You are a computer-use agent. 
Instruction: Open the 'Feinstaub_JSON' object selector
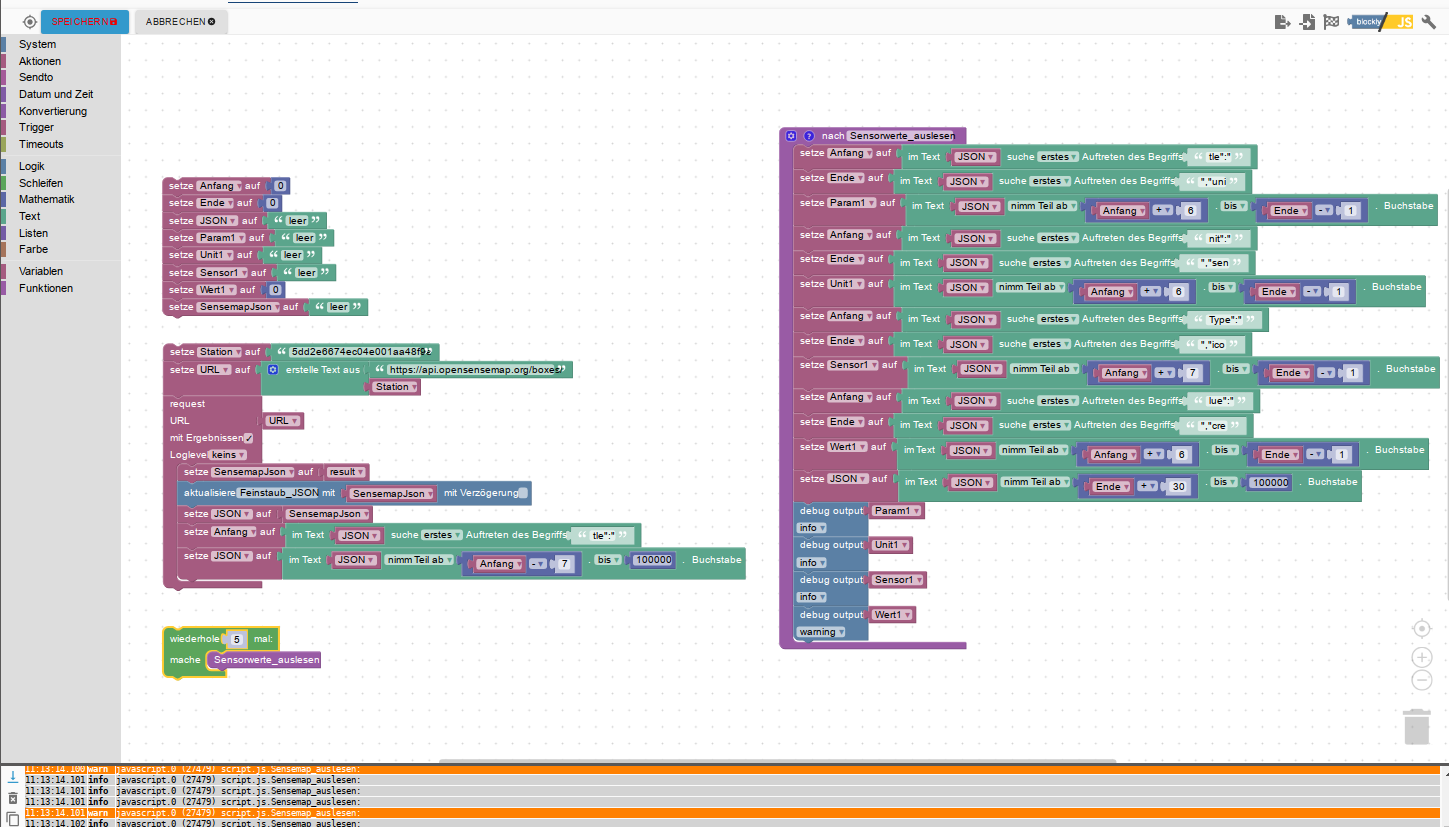[x=278, y=493]
